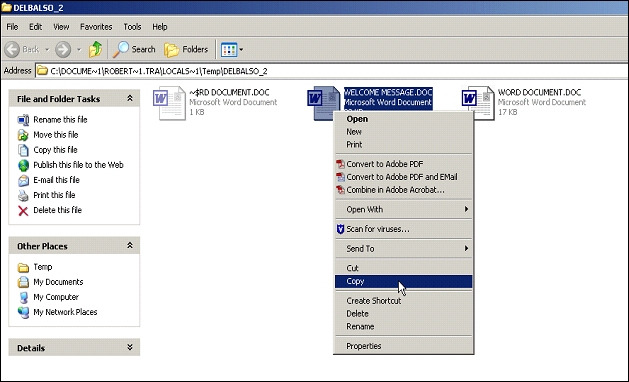Click the E-mail this file link
Screen dimensions: 629x382
coord(57,180)
